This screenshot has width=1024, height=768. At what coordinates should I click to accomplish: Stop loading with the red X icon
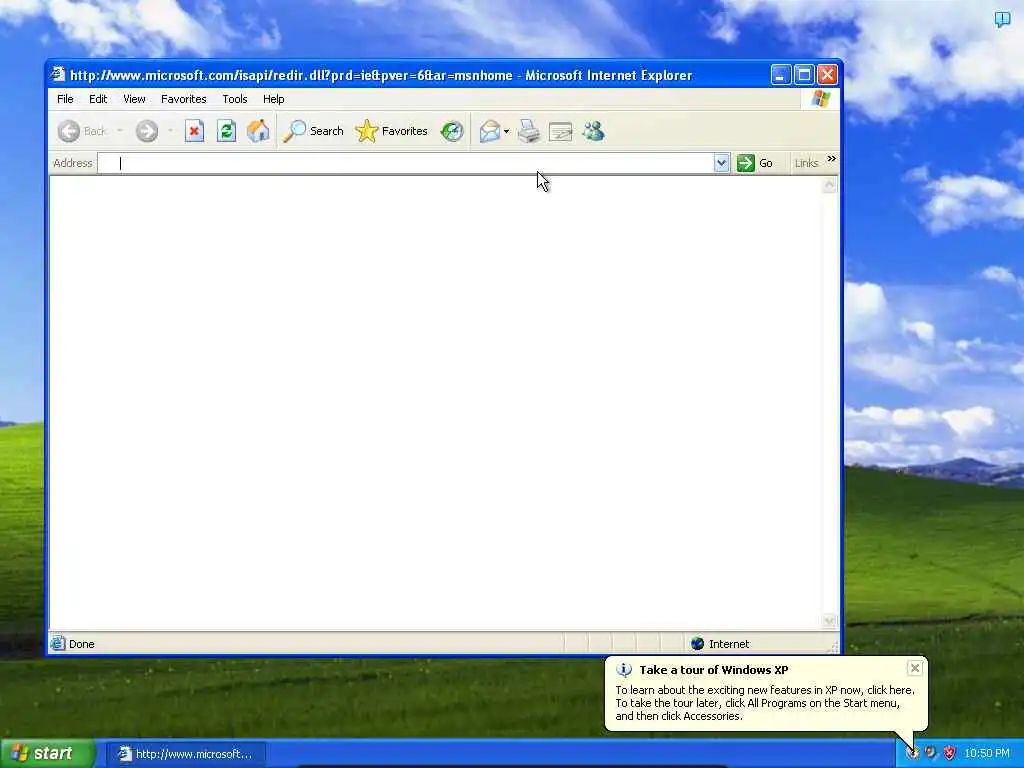click(194, 131)
